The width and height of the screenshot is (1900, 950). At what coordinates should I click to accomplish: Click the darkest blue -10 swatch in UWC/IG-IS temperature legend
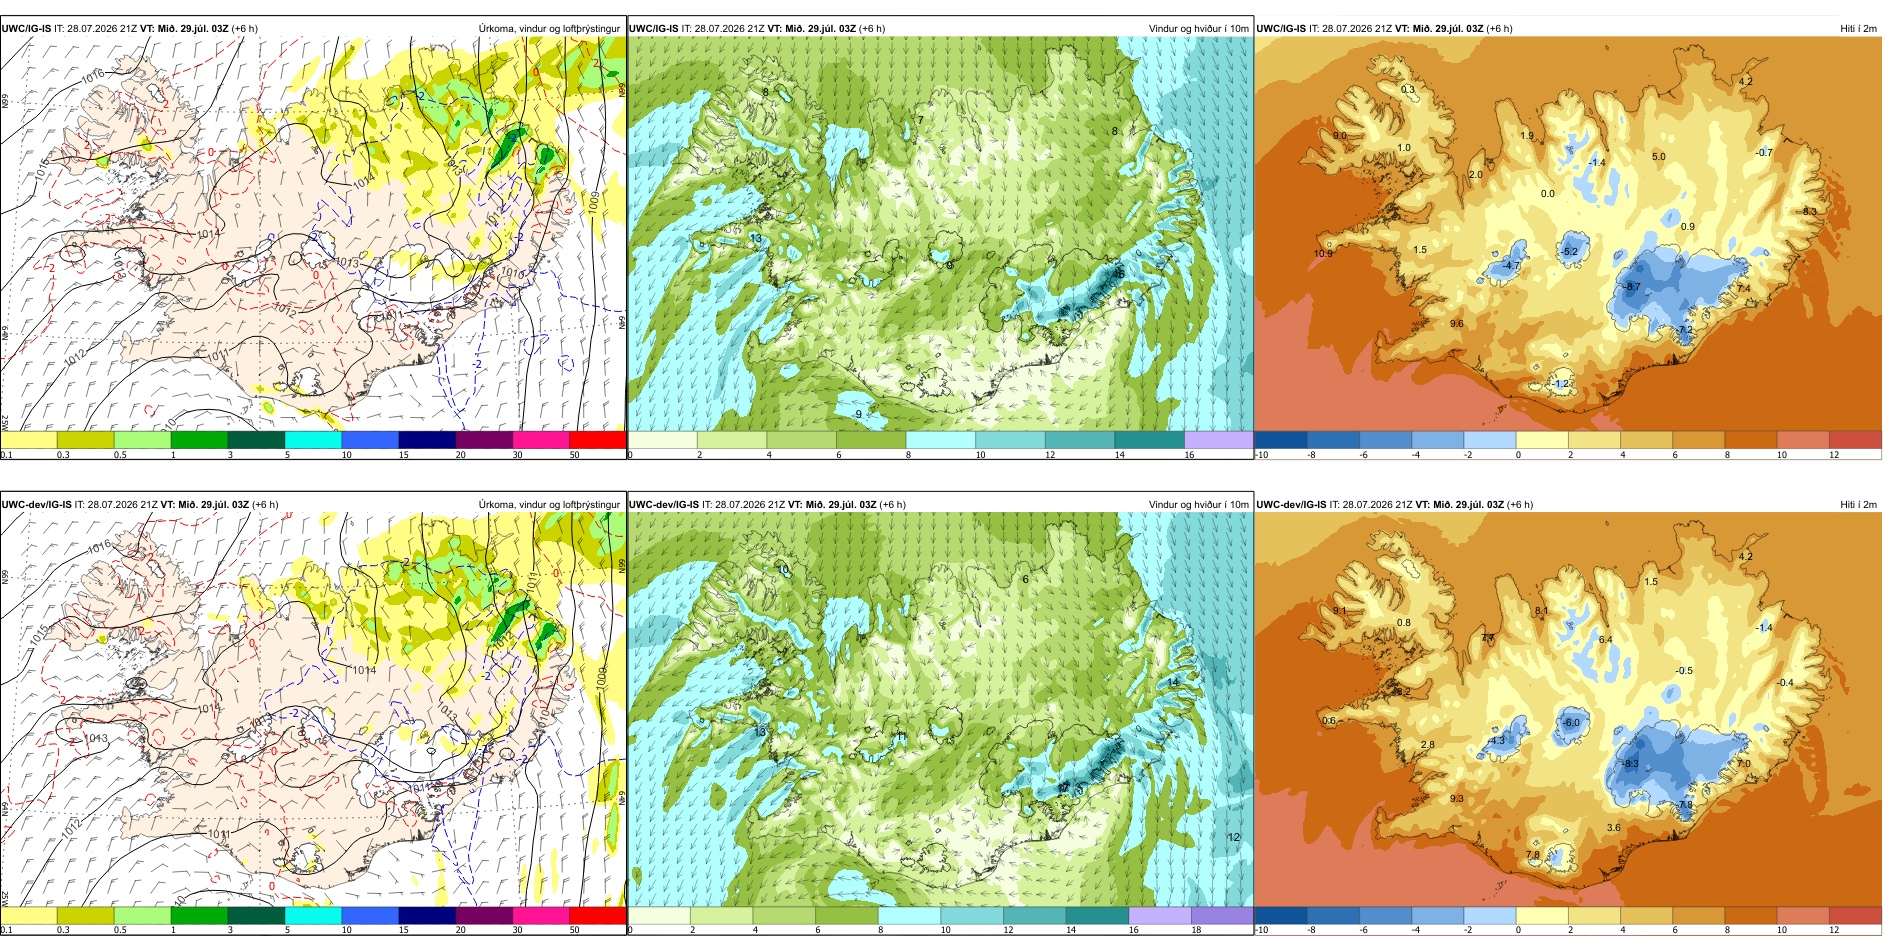click(1281, 439)
